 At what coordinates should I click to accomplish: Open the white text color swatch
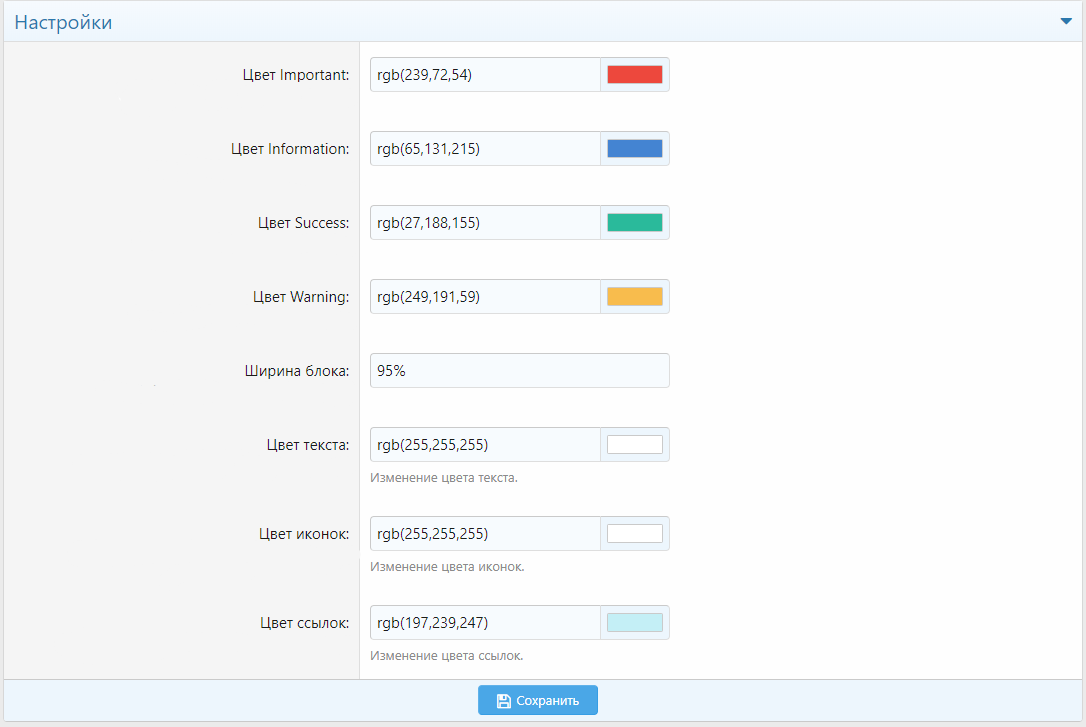point(634,445)
